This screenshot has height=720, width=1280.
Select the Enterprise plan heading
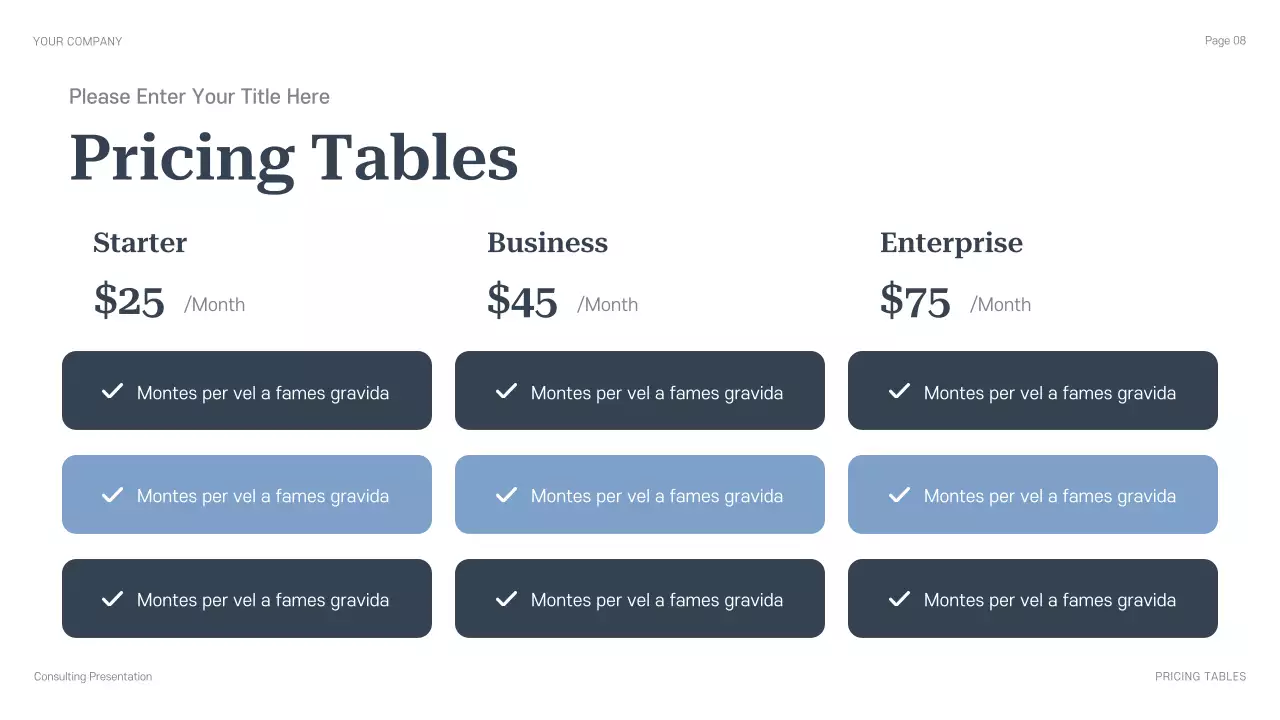(951, 243)
